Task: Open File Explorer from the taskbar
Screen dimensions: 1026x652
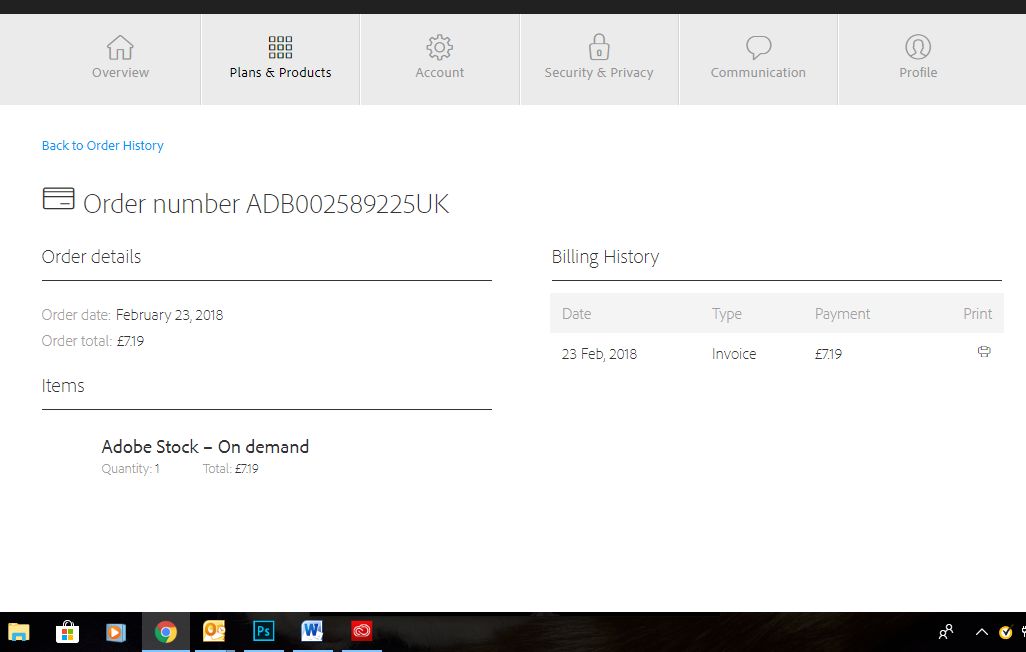Action: point(19,632)
